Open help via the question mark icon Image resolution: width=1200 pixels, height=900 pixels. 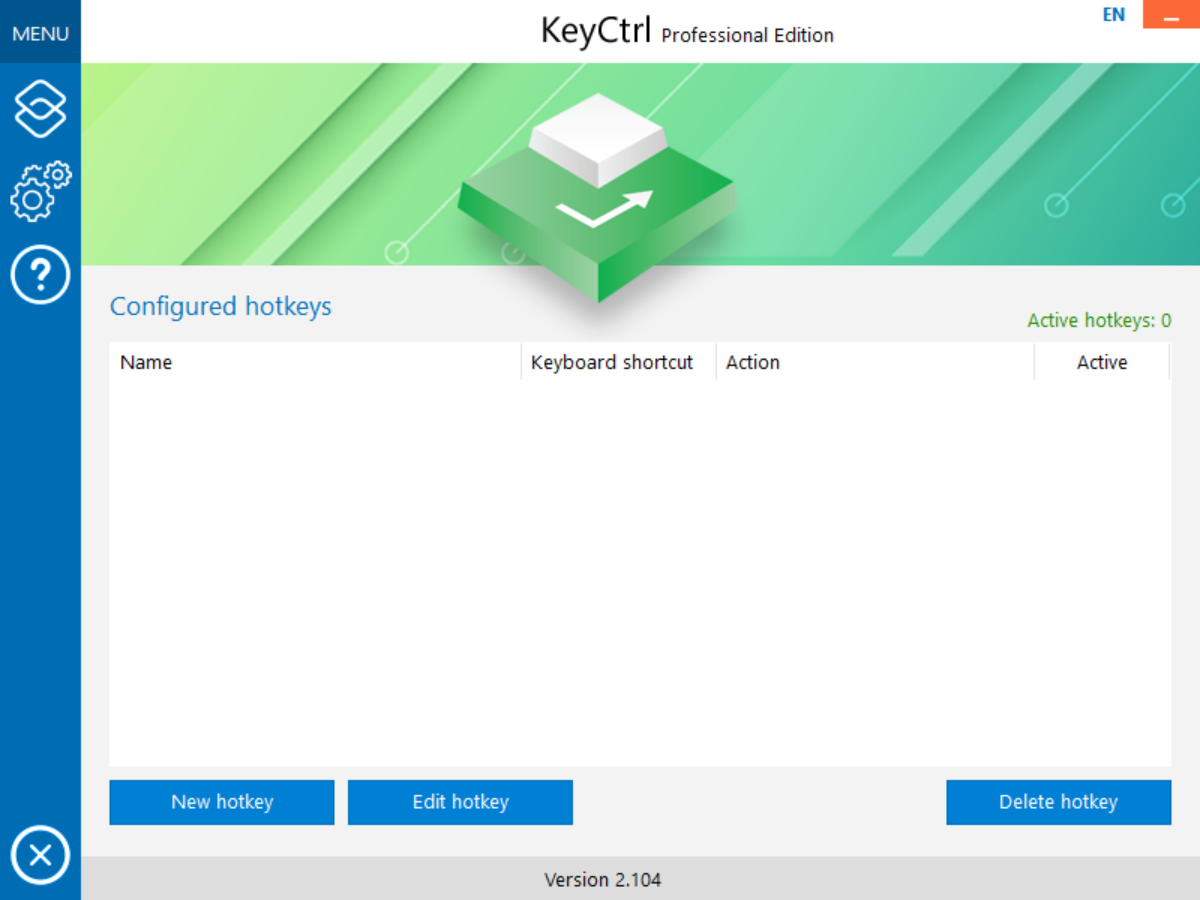(40, 273)
